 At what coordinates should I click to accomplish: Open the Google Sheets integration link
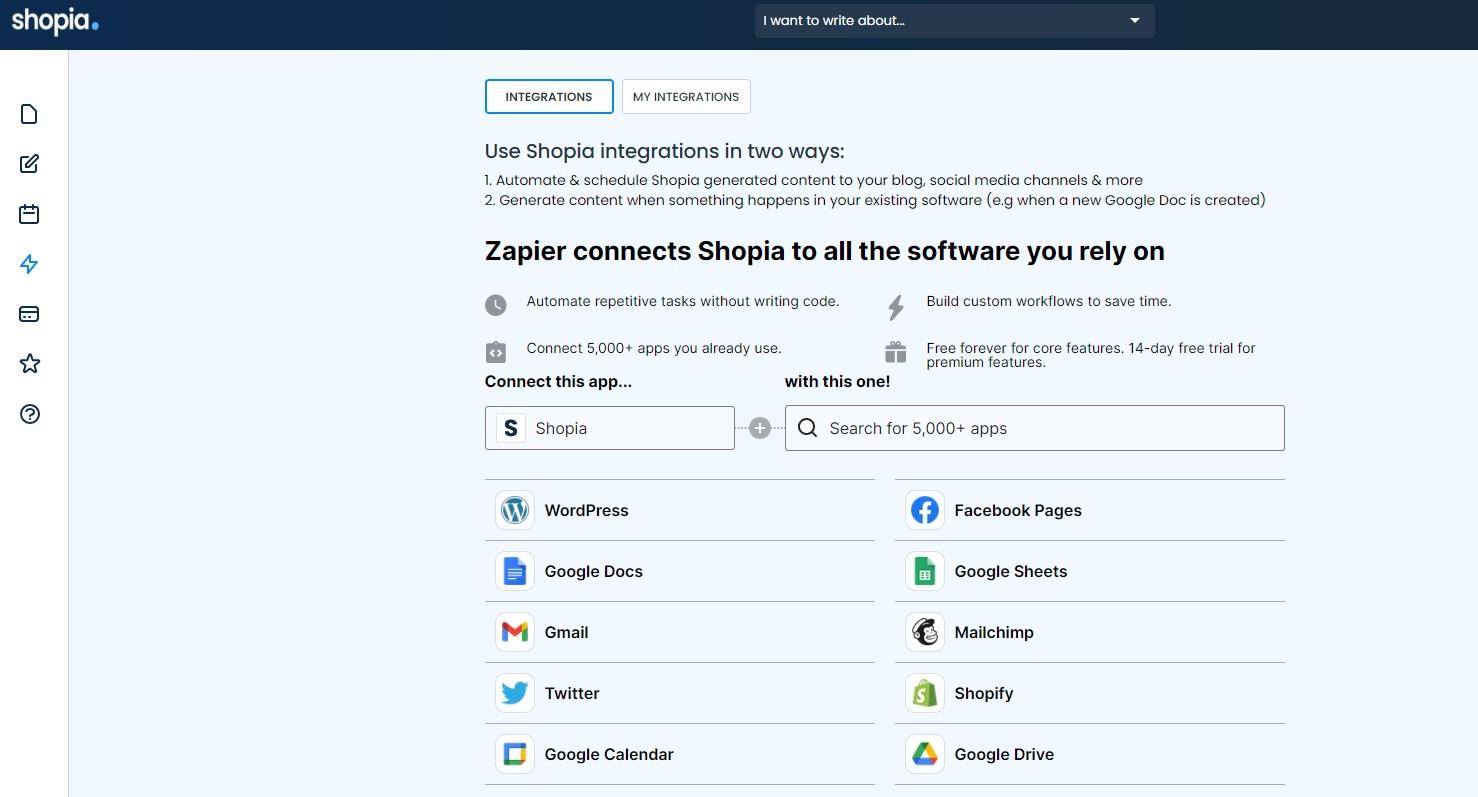[x=1090, y=571]
